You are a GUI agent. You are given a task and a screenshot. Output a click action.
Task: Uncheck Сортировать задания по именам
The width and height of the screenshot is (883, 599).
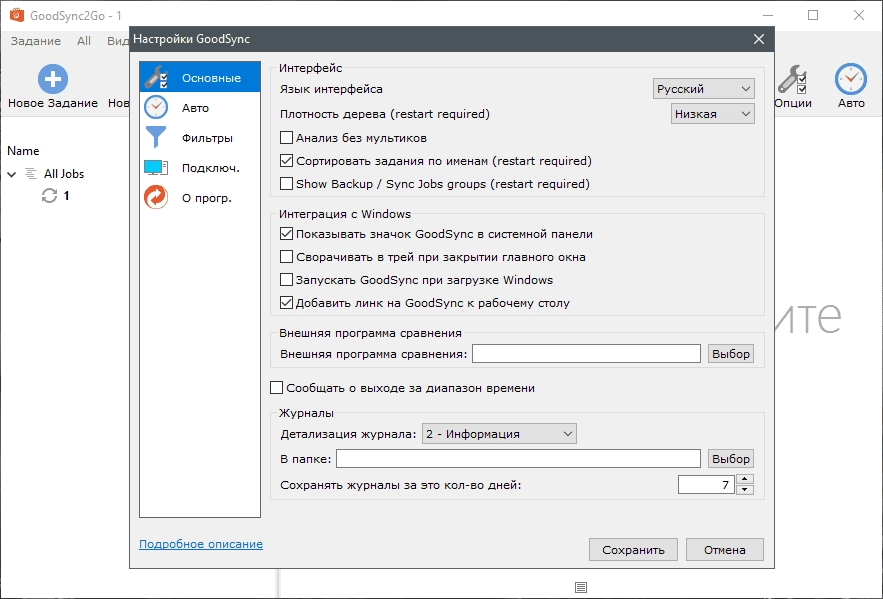pos(287,160)
